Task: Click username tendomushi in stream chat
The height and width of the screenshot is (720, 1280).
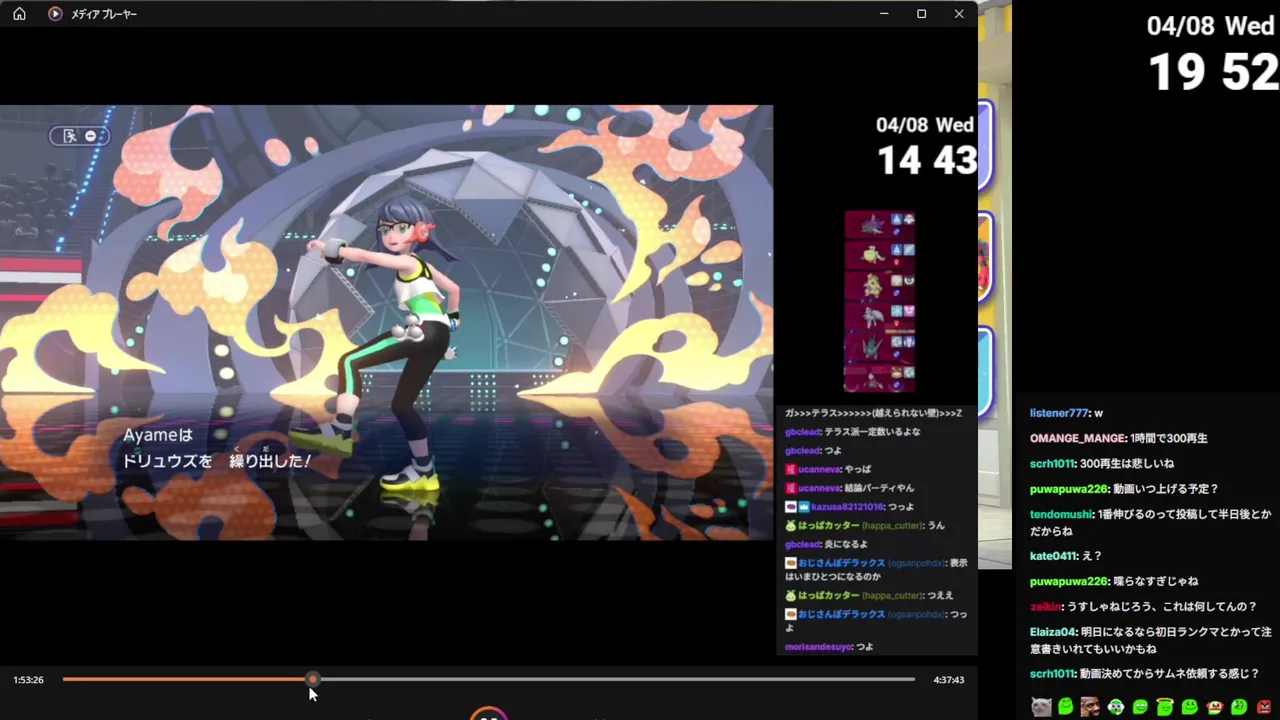Action: (x=1061, y=514)
